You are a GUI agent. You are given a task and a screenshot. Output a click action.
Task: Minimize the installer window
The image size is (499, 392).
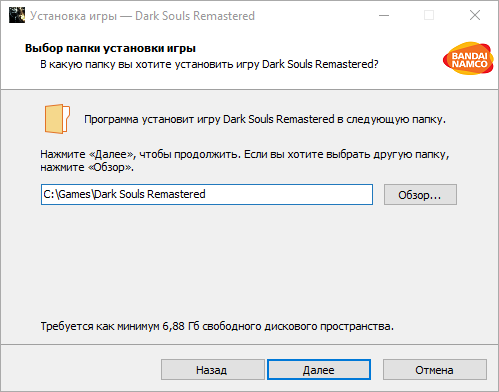coord(384,15)
